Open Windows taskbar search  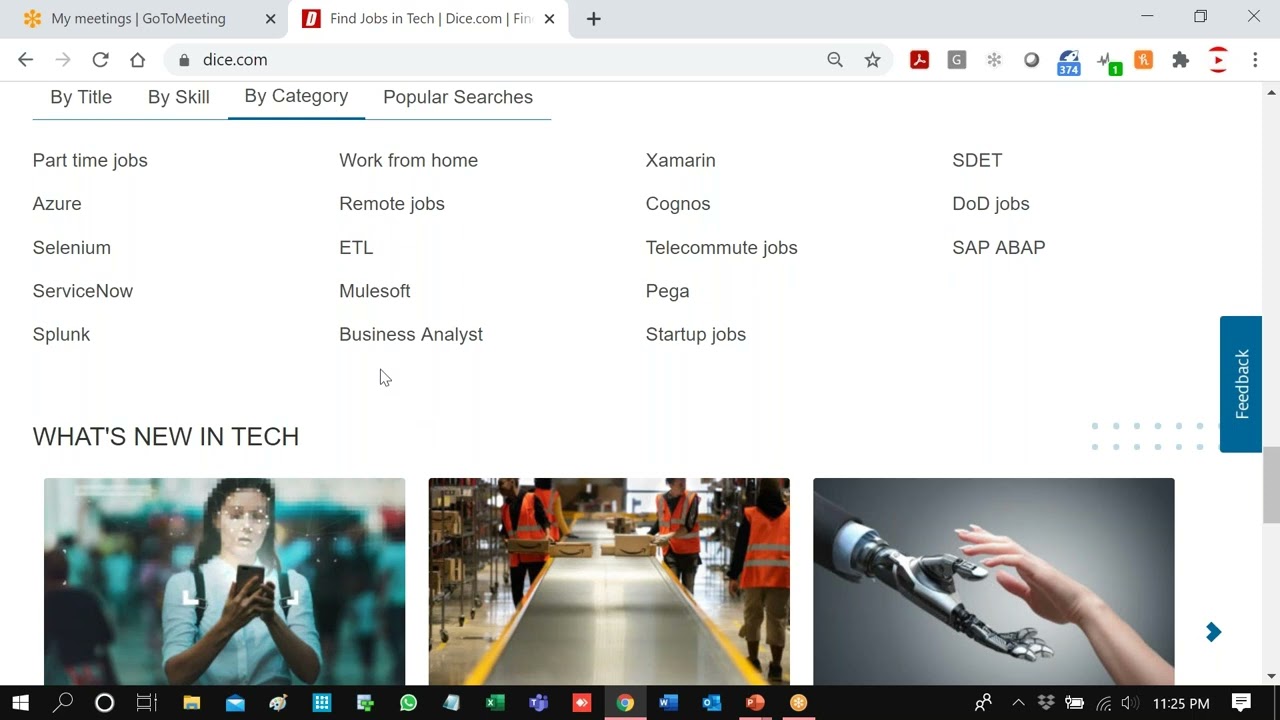tap(62, 703)
